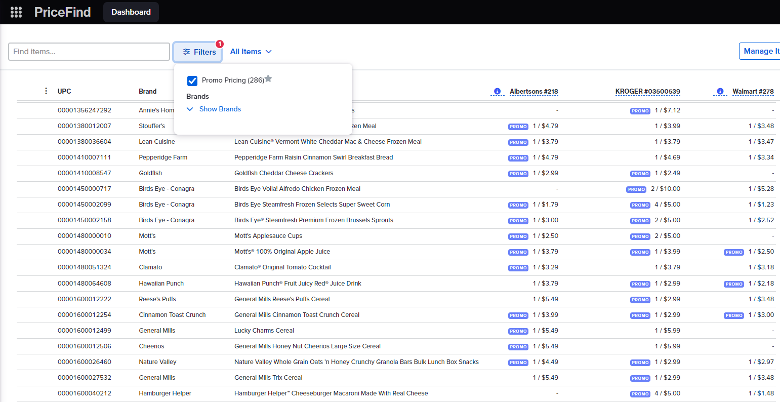The image size is (780, 405).
Task: Select UPC 0001600027532
Action: click(x=85, y=378)
